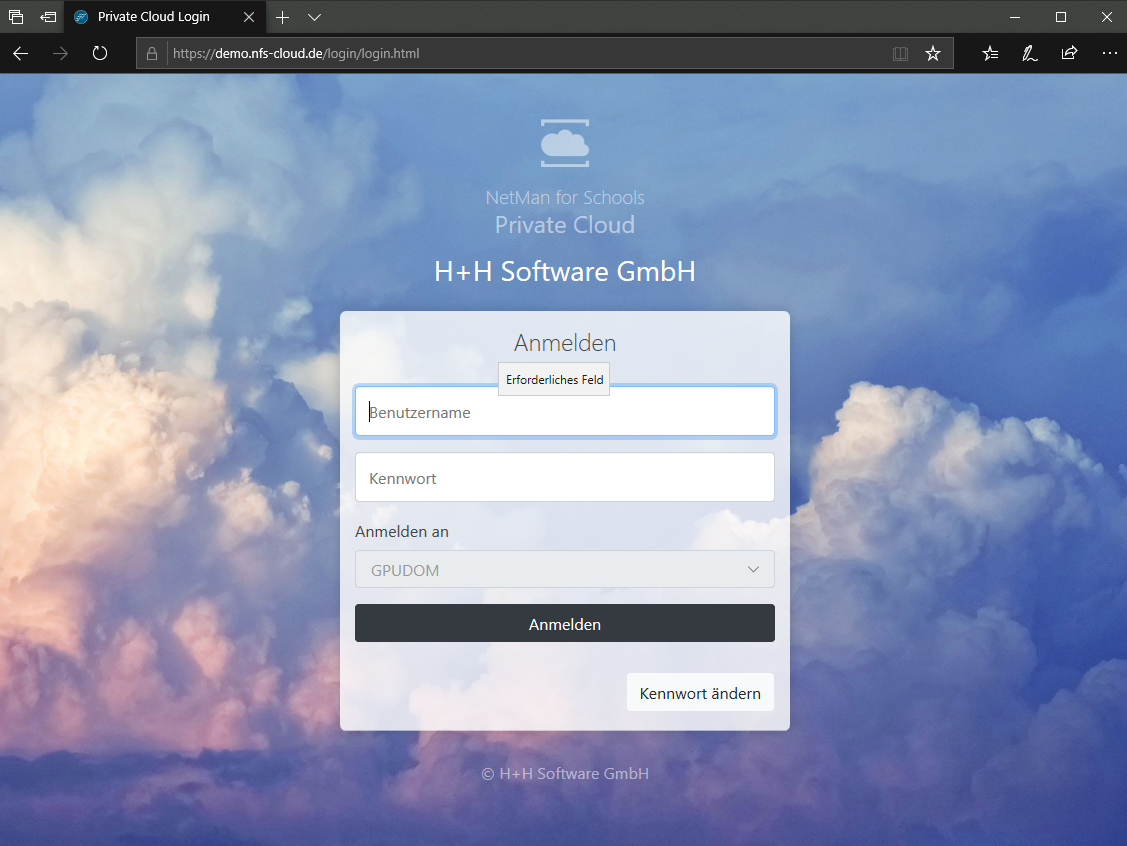Click into the Kennwort password field

click(x=565, y=477)
